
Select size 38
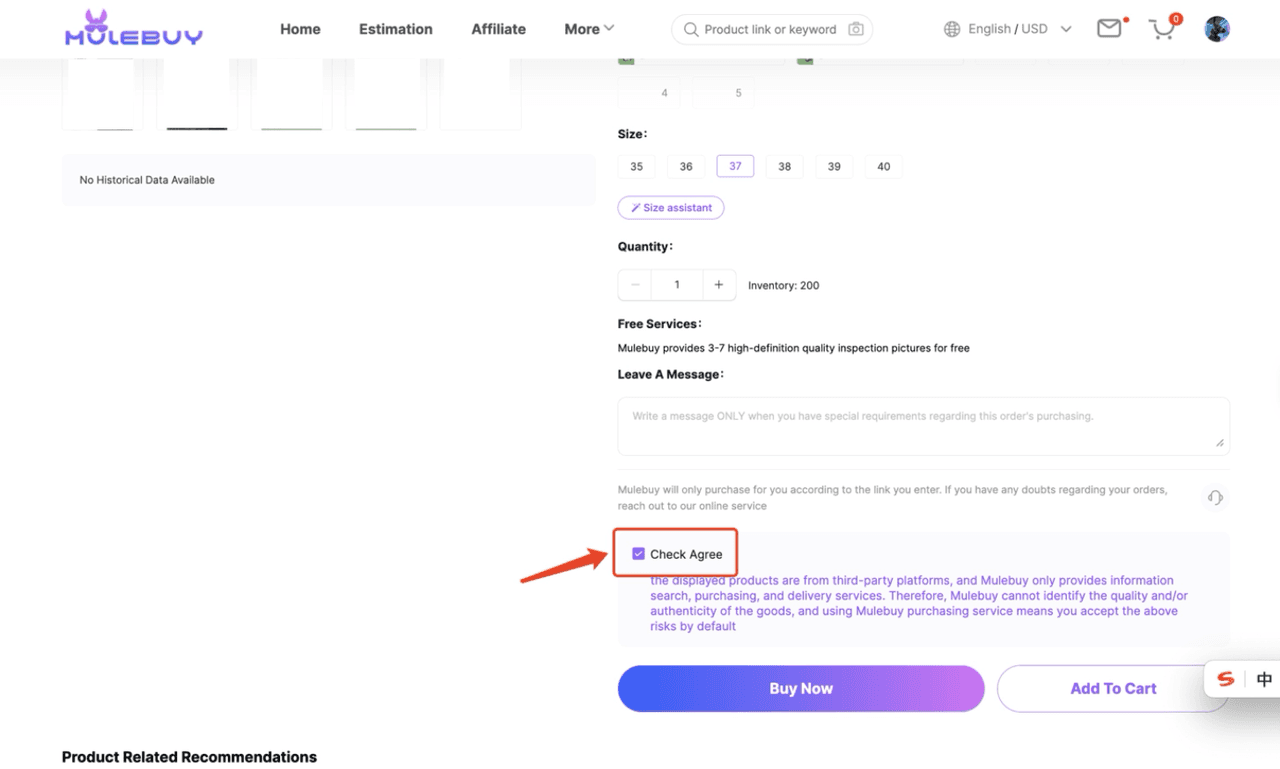(x=784, y=166)
